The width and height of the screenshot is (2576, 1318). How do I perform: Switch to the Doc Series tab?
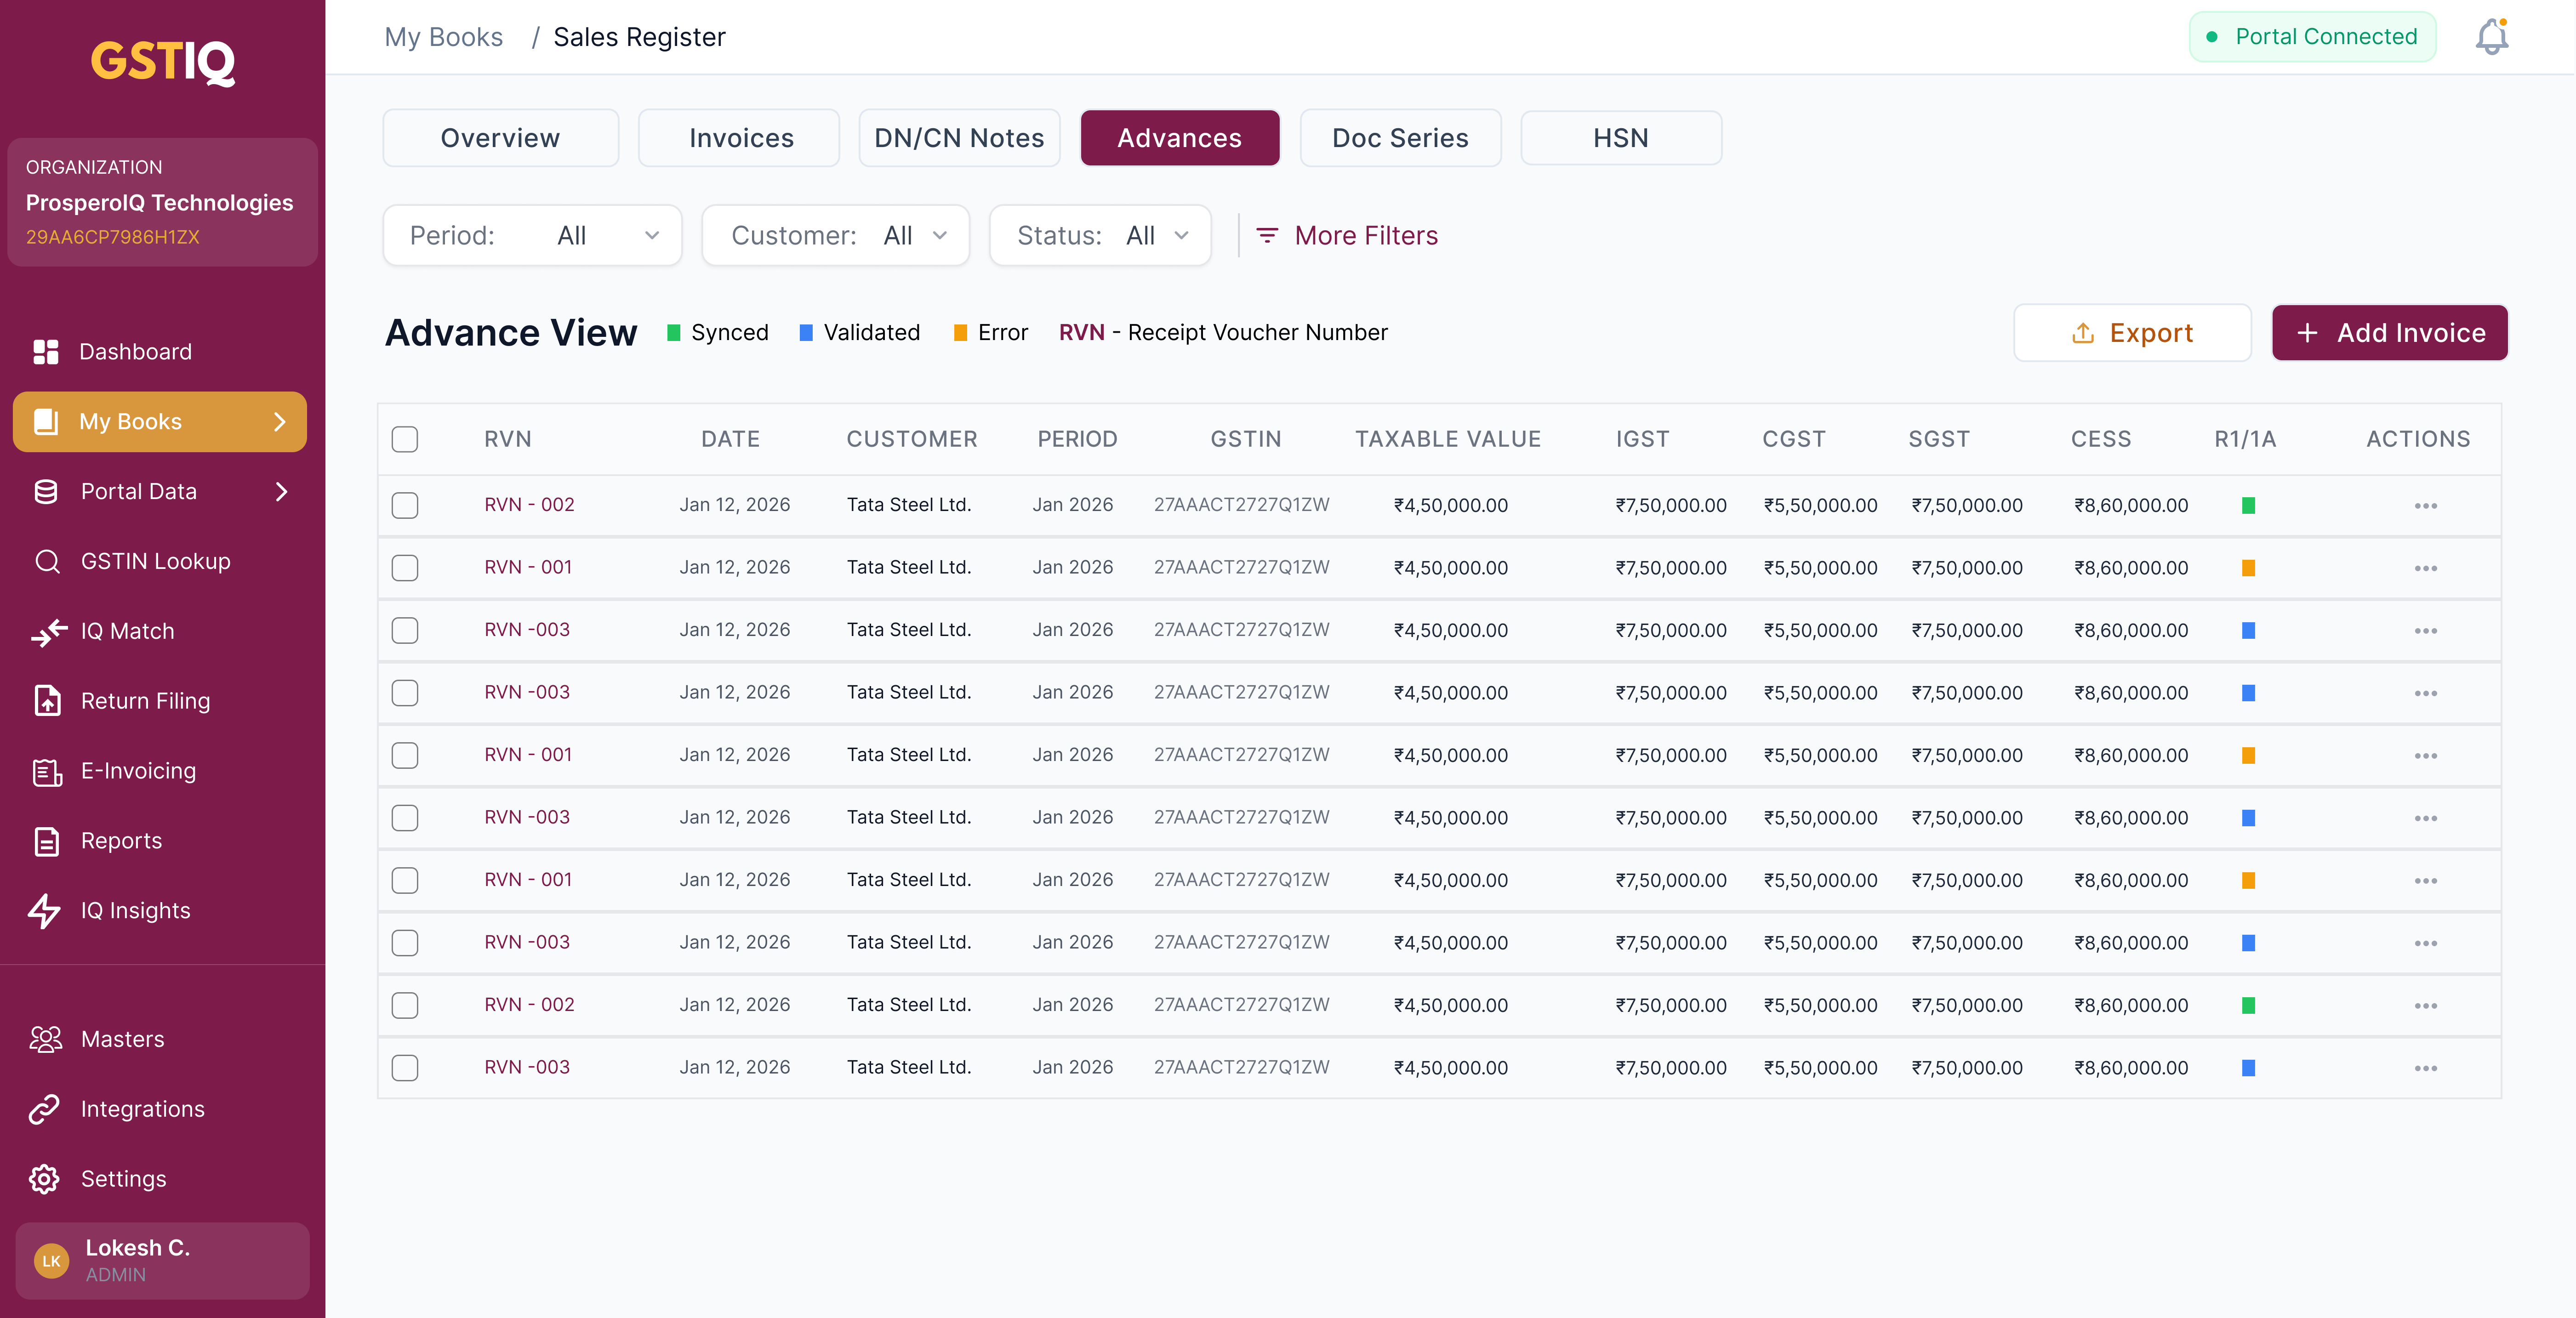1400,138
